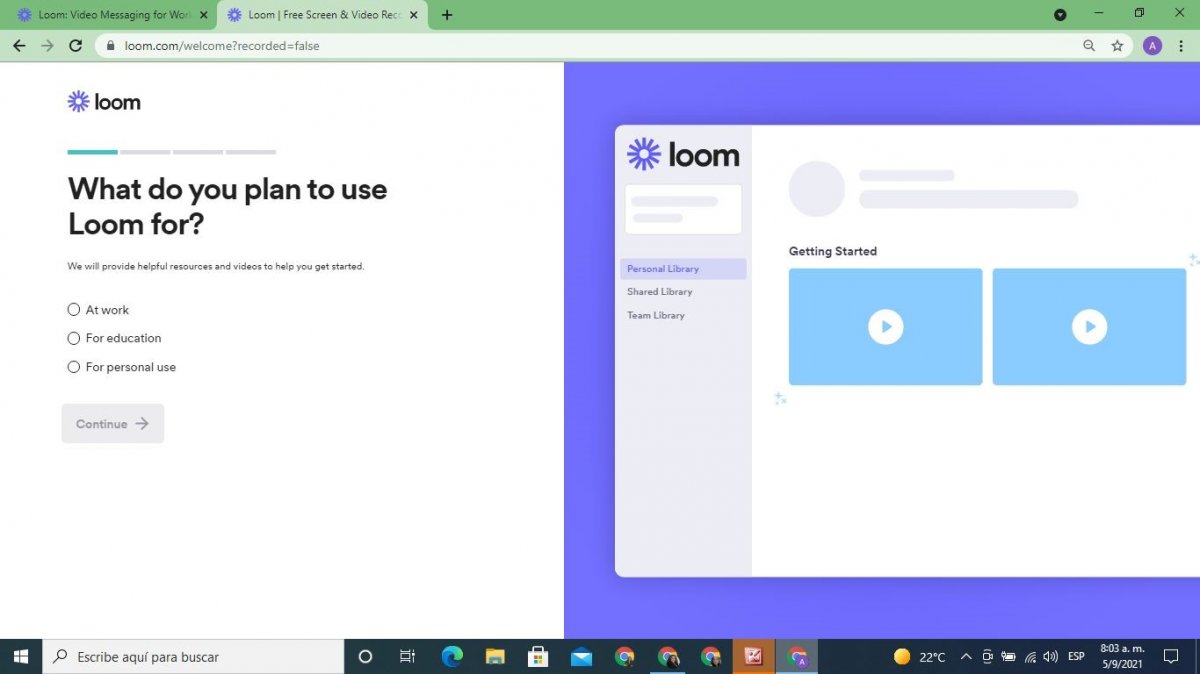Screen dimensions: 1200x674
Task: Open the Mail app from the taskbar
Action: coord(581,657)
